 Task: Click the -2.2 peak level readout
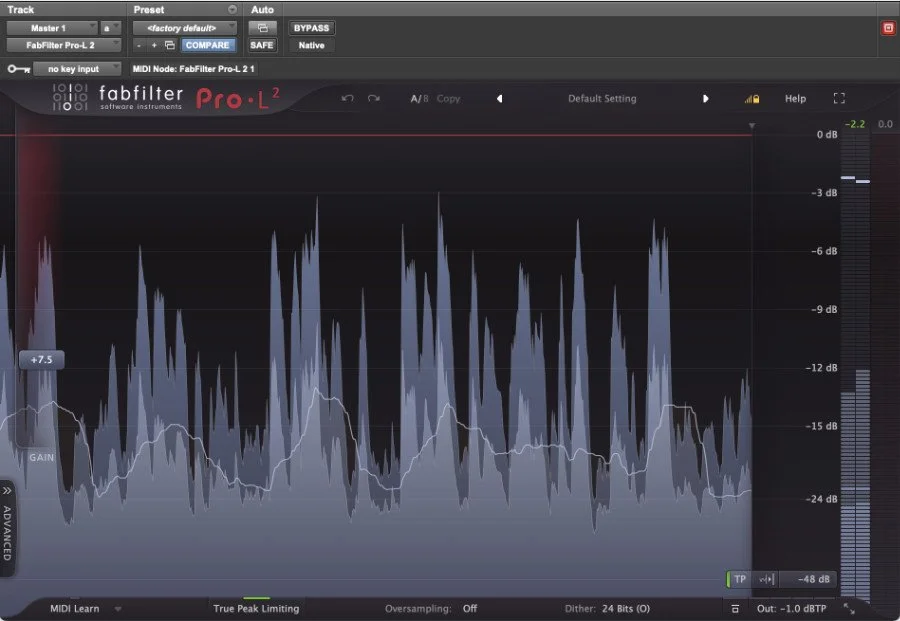(855, 124)
